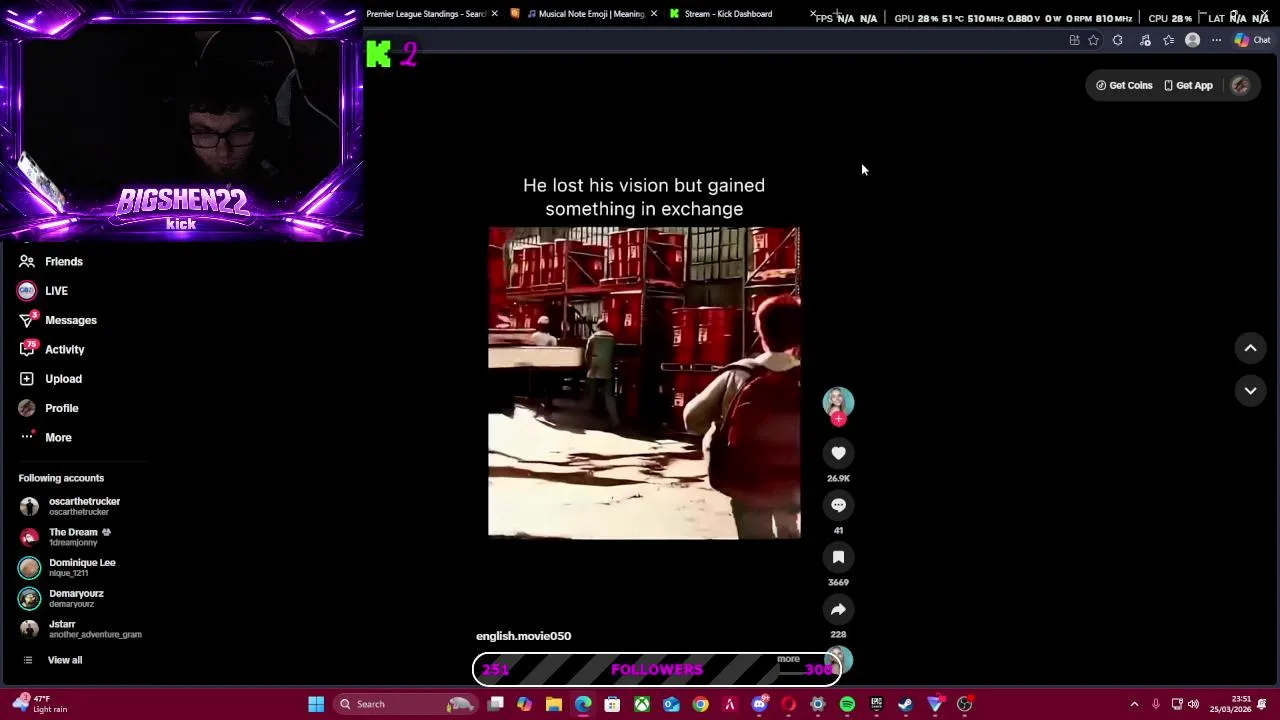Screen dimensions: 1280x720
Task: Open Microsoft Store from taskbar
Action: tap(612, 704)
